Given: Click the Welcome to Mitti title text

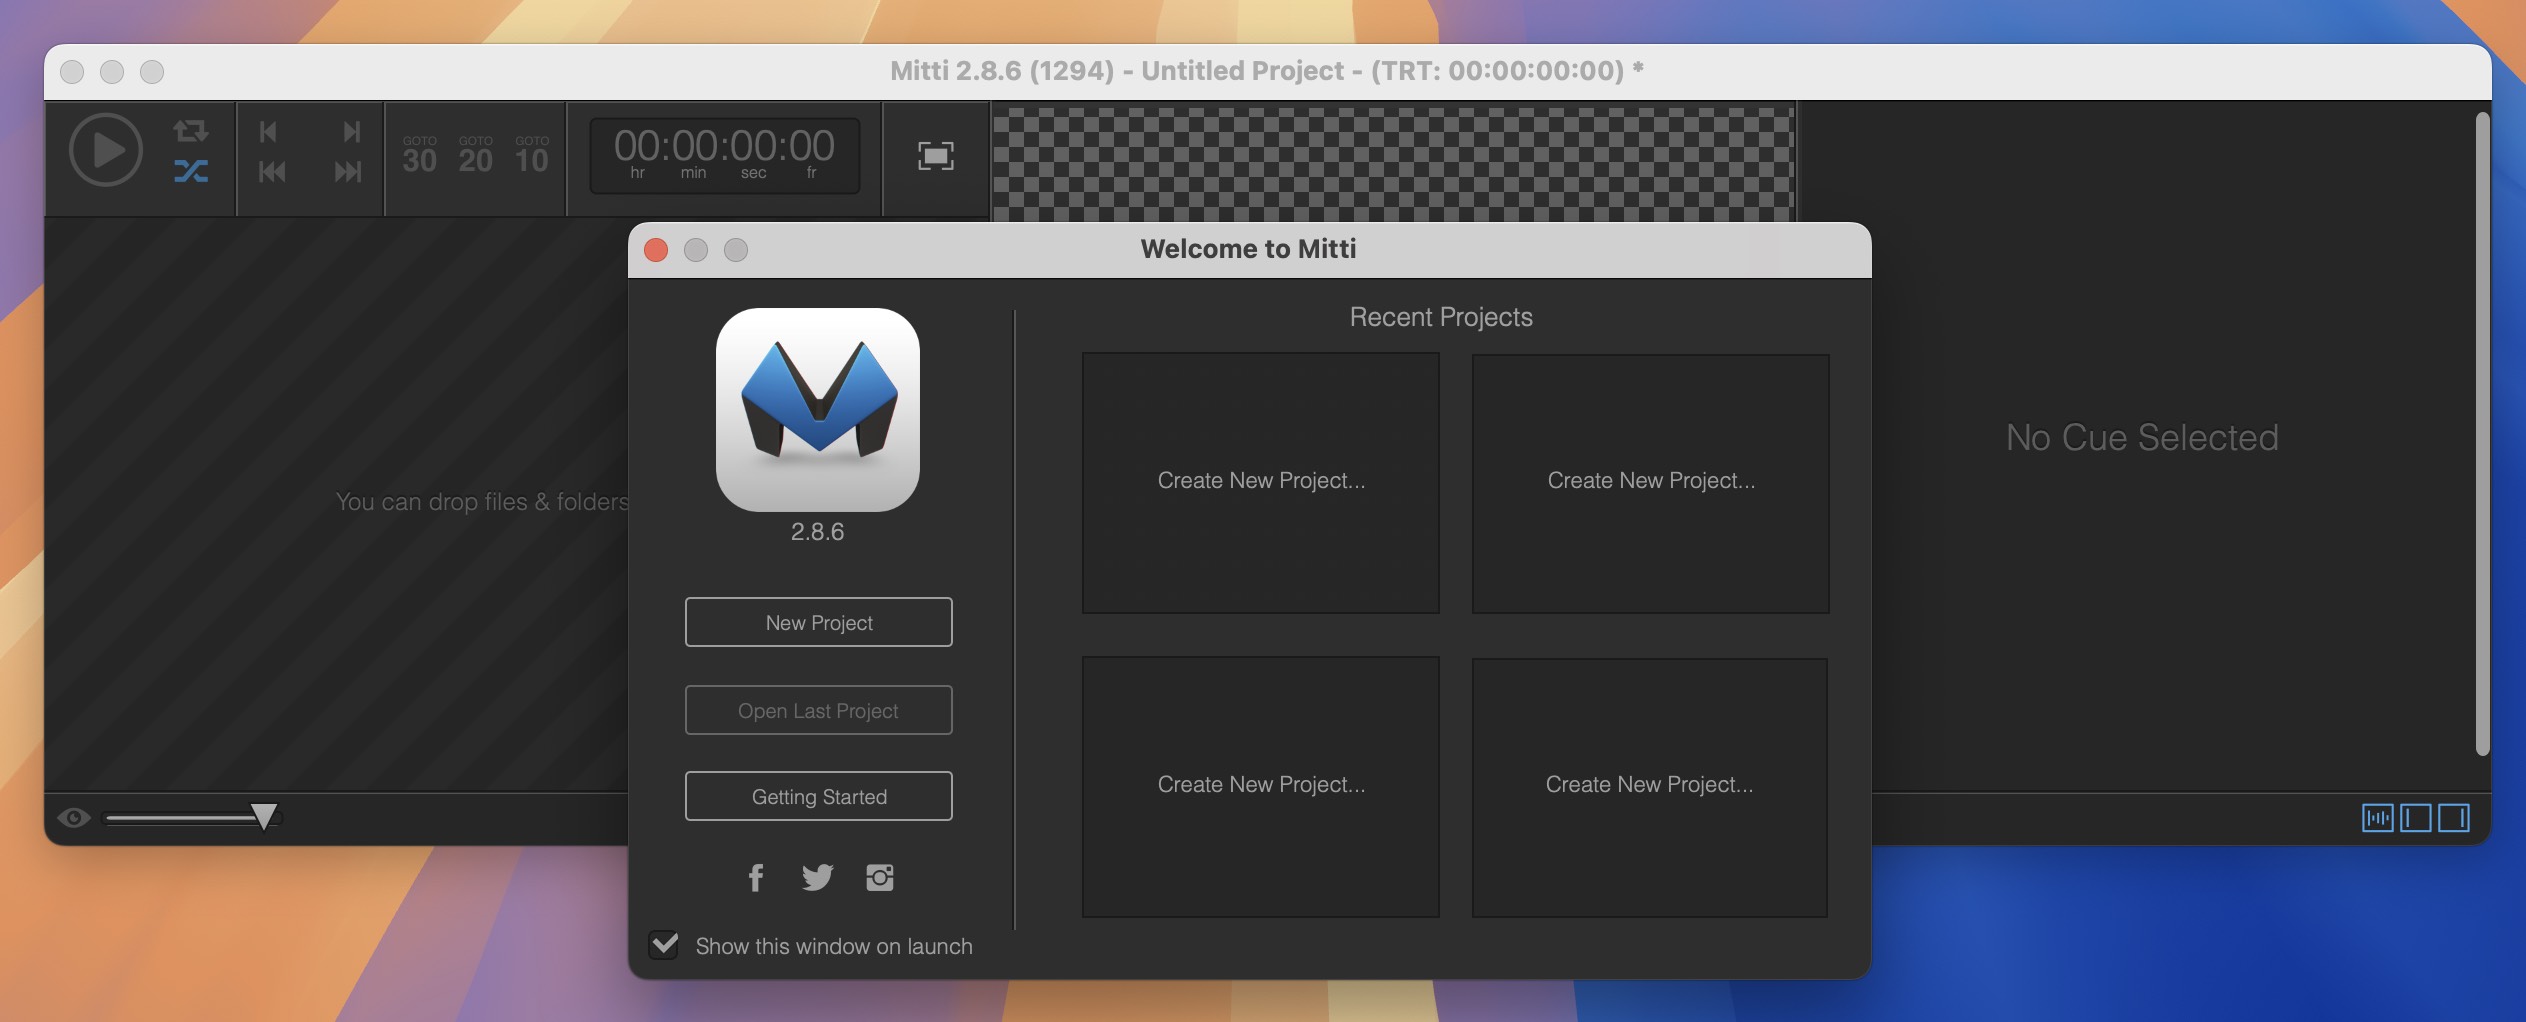Looking at the screenshot, I should click(1248, 249).
